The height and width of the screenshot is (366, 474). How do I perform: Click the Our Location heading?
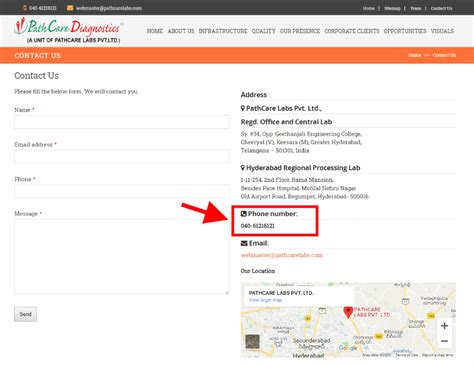pyautogui.click(x=258, y=271)
